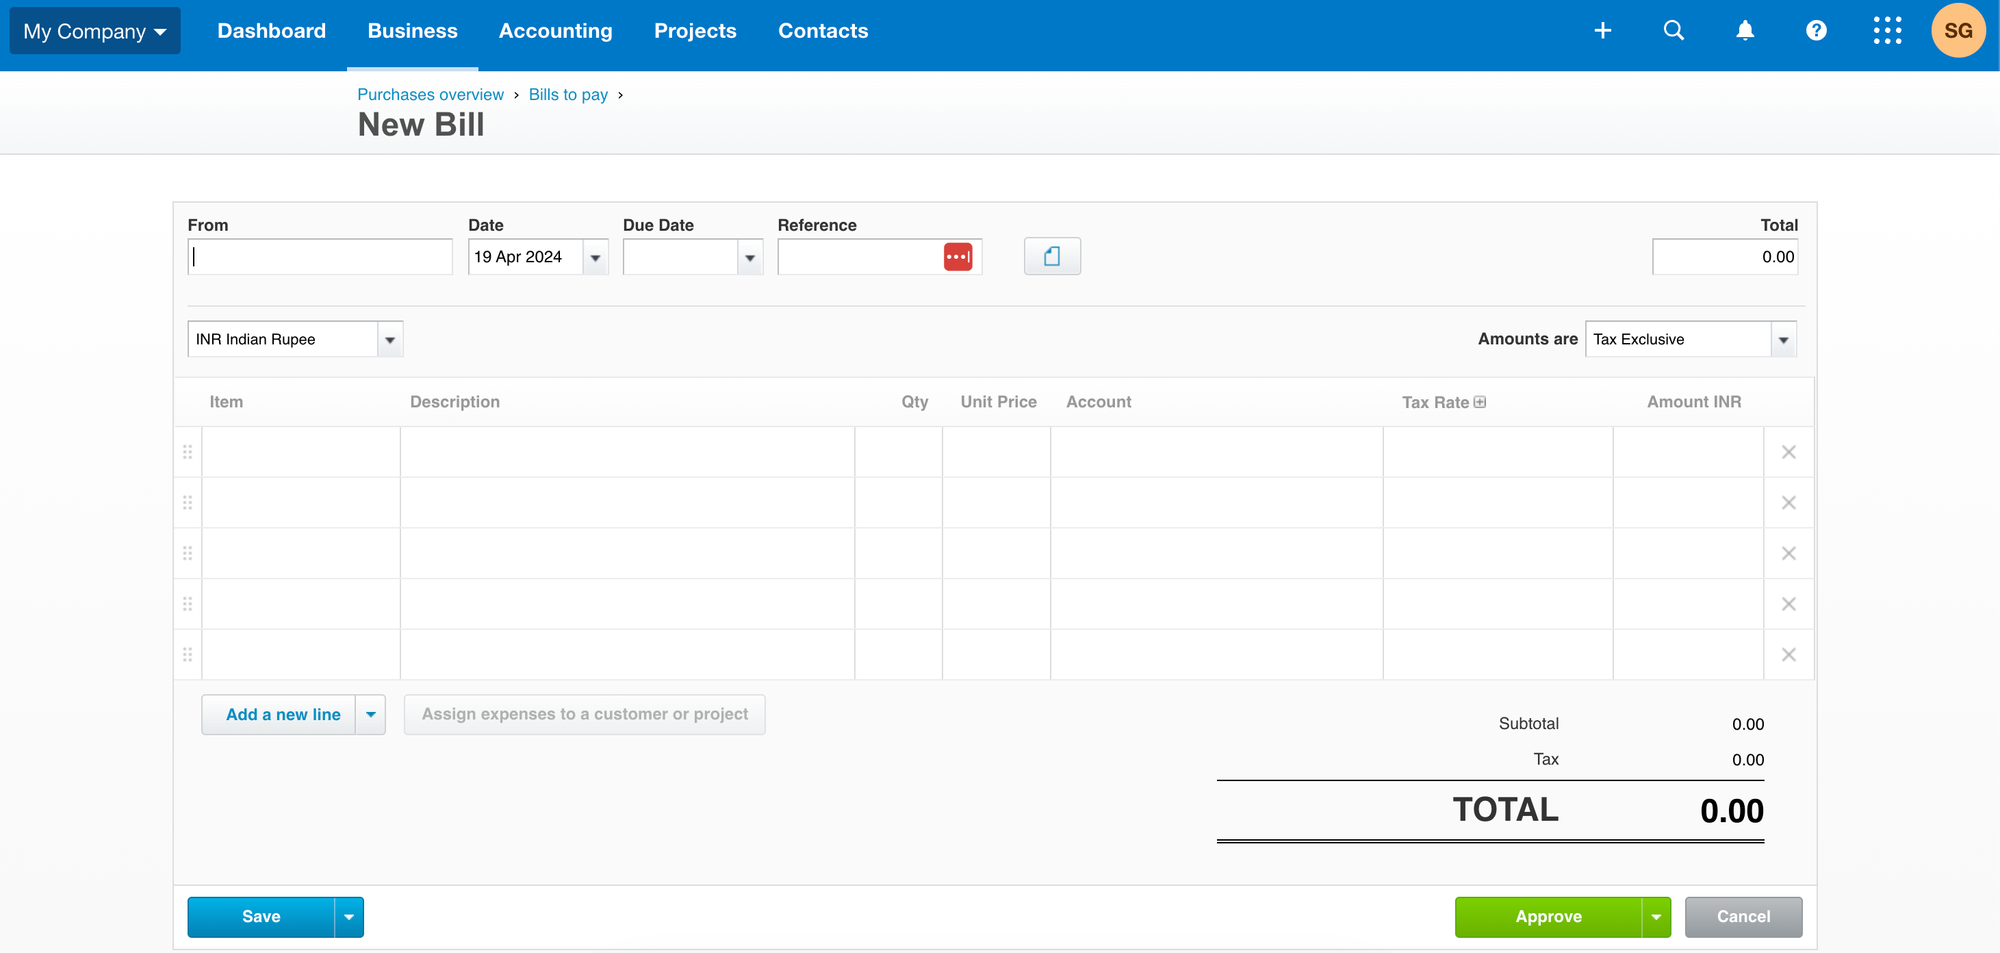
Task: Click second row Description cell
Action: [x=627, y=503]
